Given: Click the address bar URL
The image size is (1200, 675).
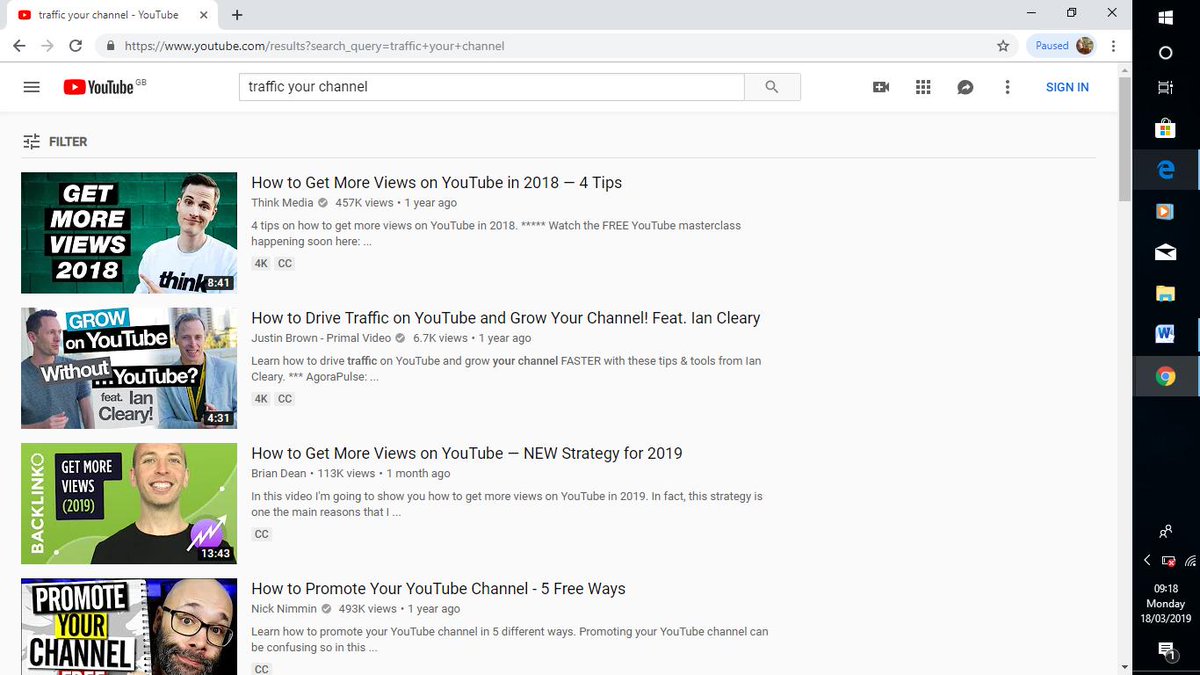Looking at the screenshot, I should pos(314,46).
